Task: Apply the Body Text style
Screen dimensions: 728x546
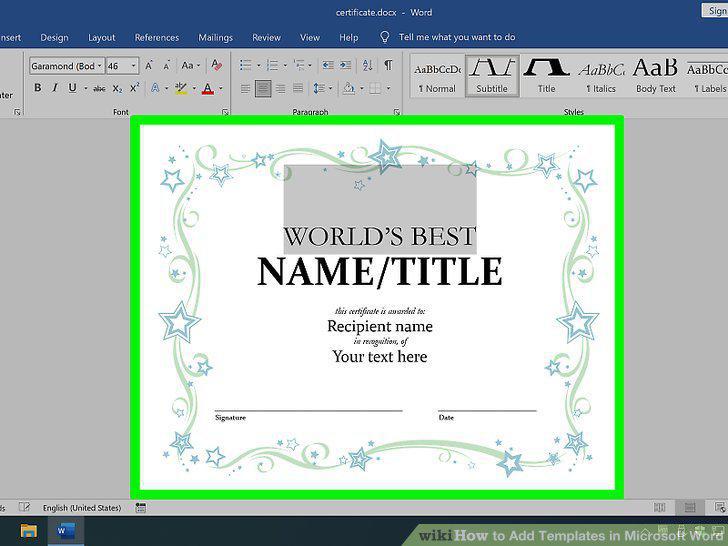Action: pyautogui.click(x=656, y=76)
